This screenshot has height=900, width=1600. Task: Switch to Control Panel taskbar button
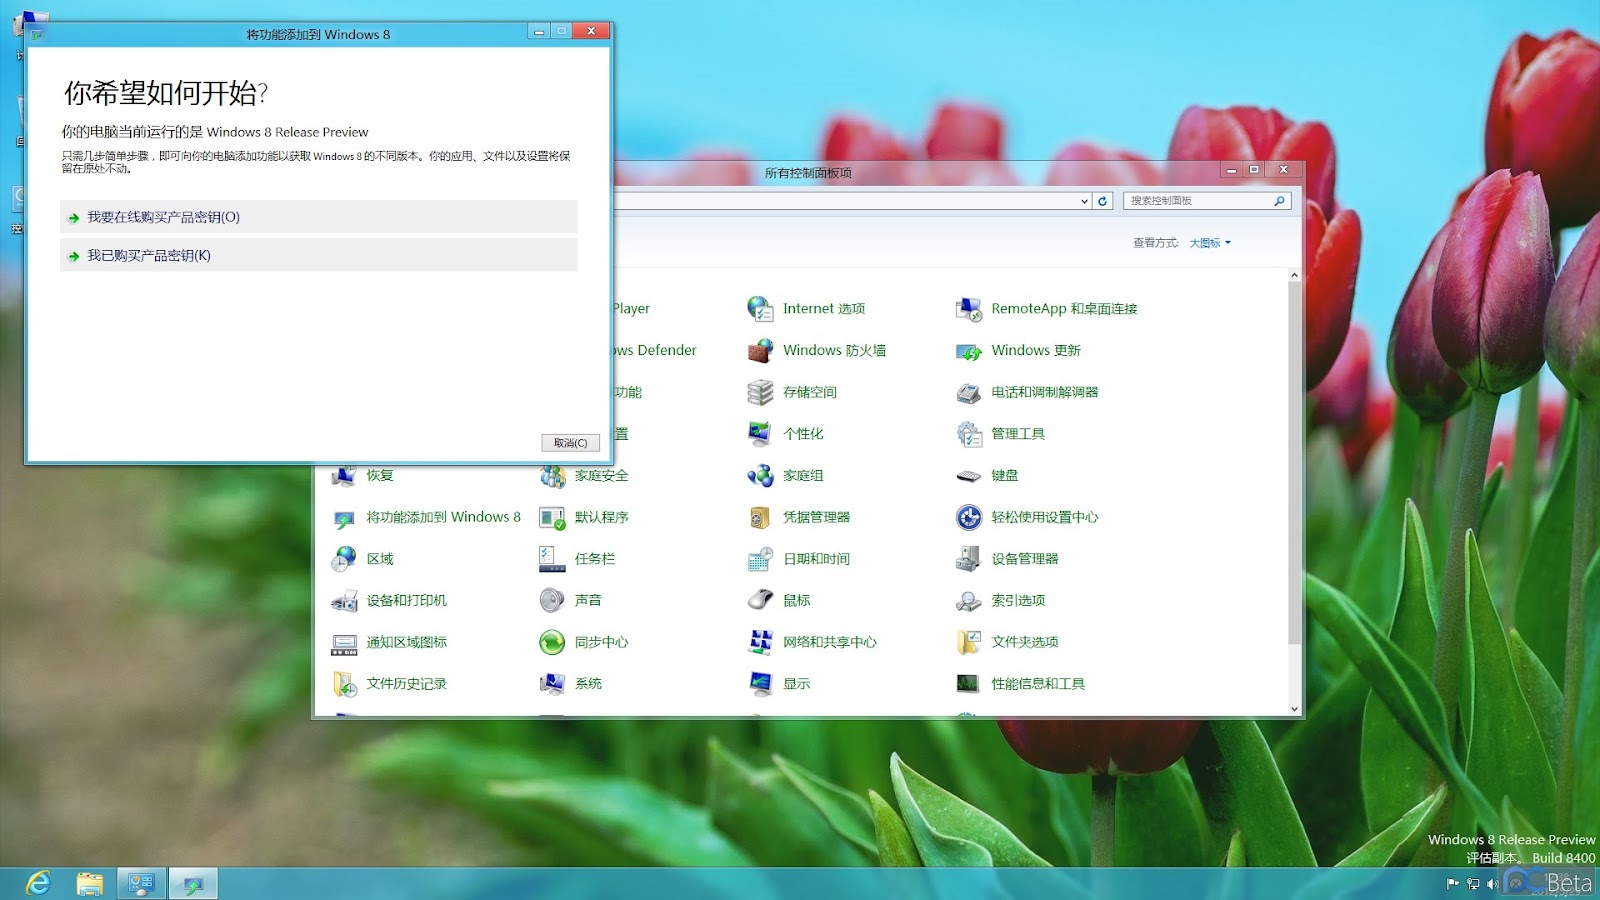141,884
